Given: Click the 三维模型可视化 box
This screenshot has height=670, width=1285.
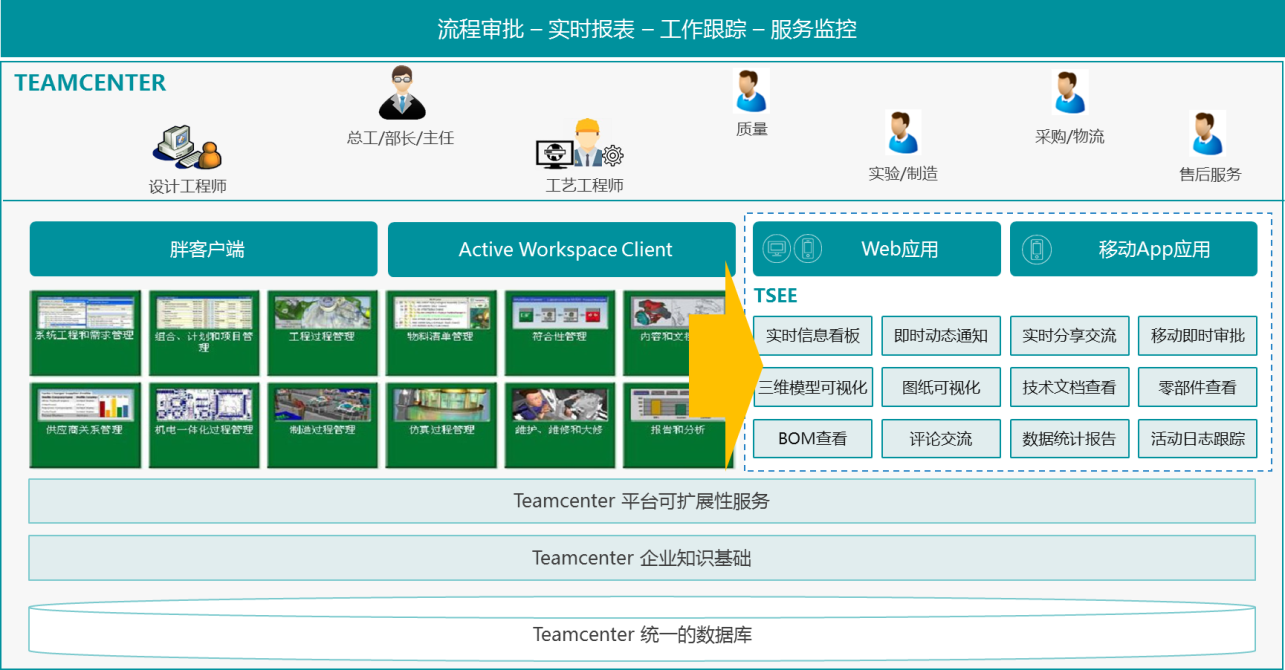Looking at the screenshot, I should coord(813,387).
